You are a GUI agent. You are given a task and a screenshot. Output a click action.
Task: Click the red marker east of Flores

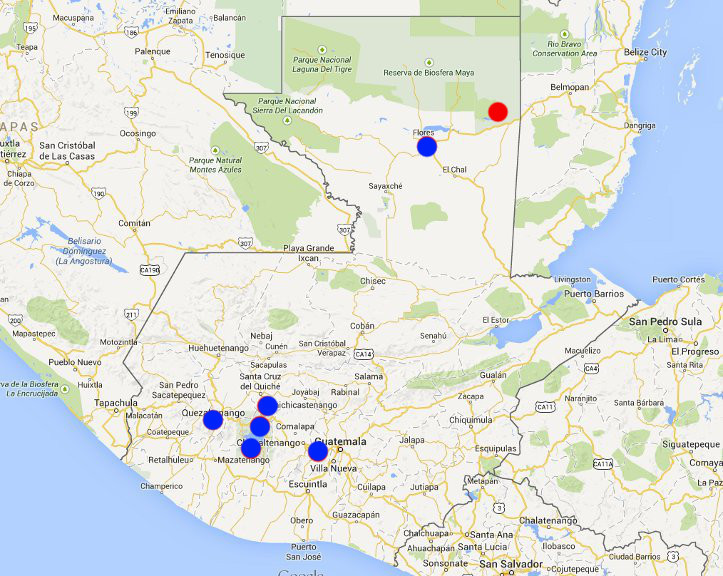click(498, 111)
